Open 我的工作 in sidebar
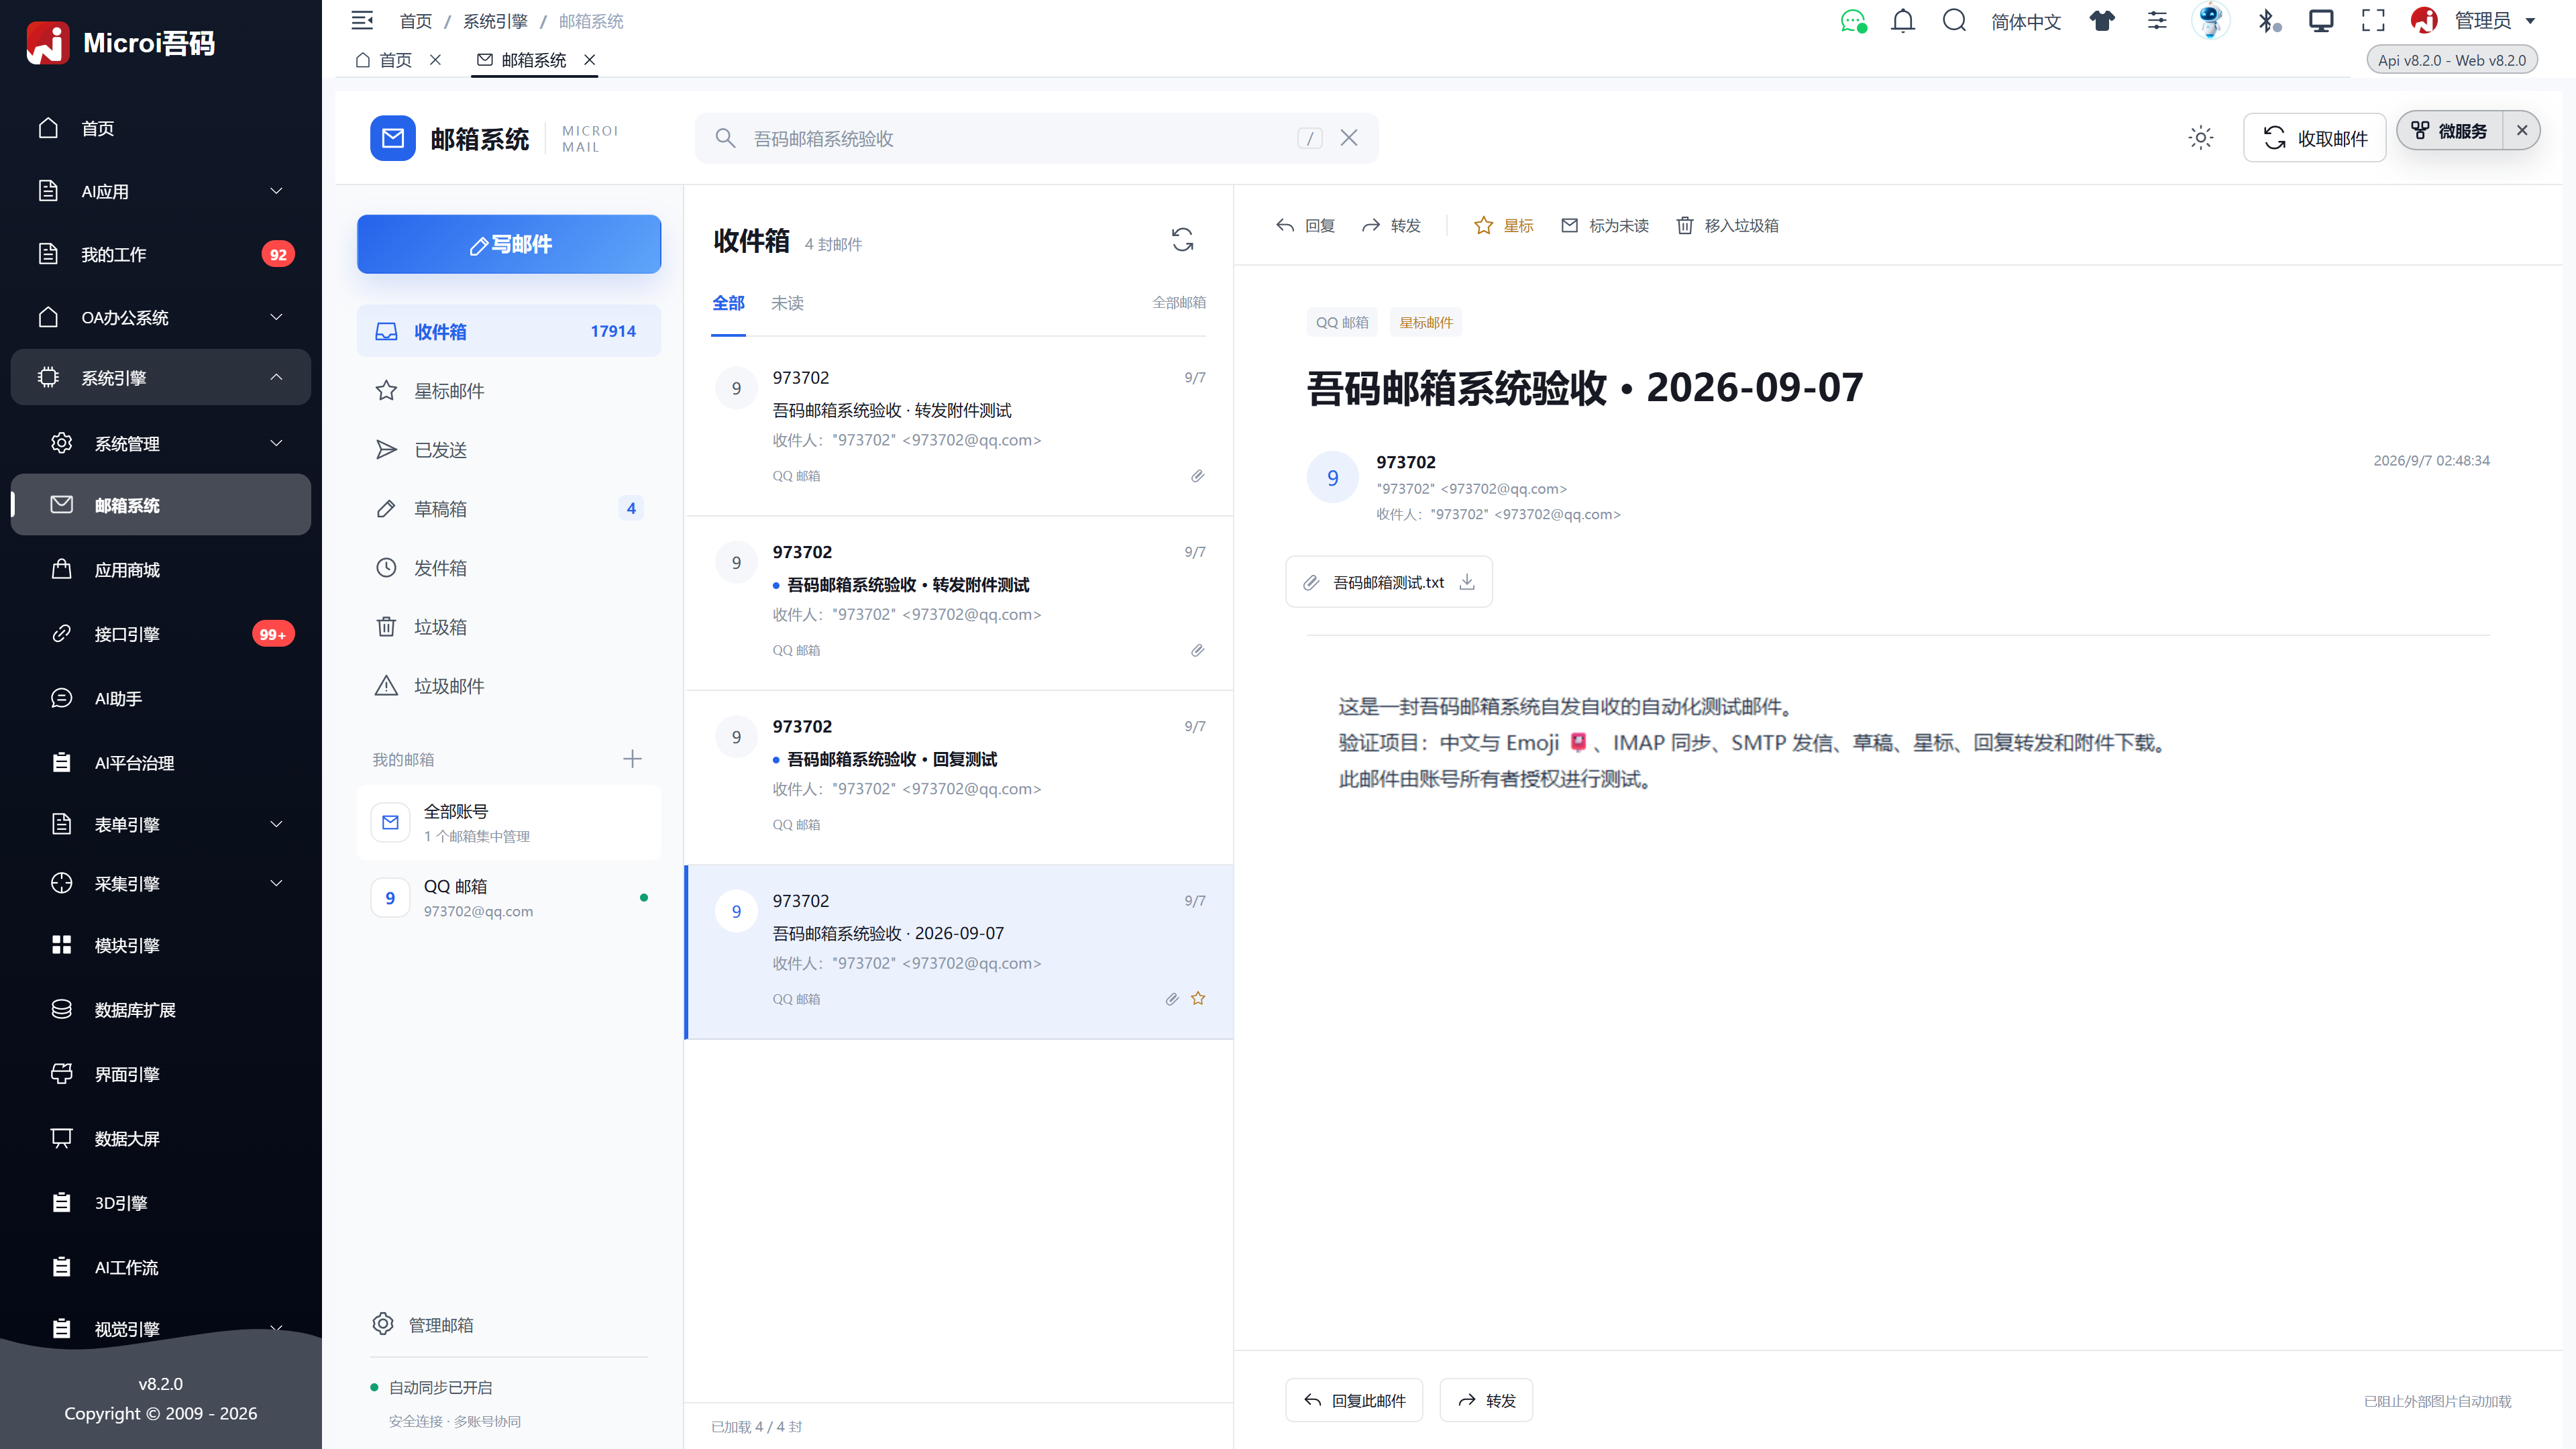2576x1449 pixels. (x=160, y=254)
